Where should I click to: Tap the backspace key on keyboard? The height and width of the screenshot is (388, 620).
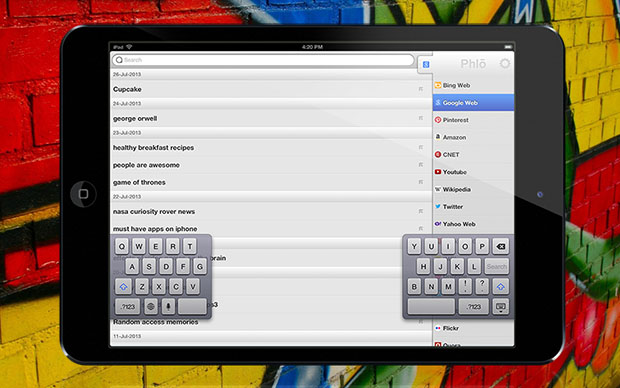(501, 246)
